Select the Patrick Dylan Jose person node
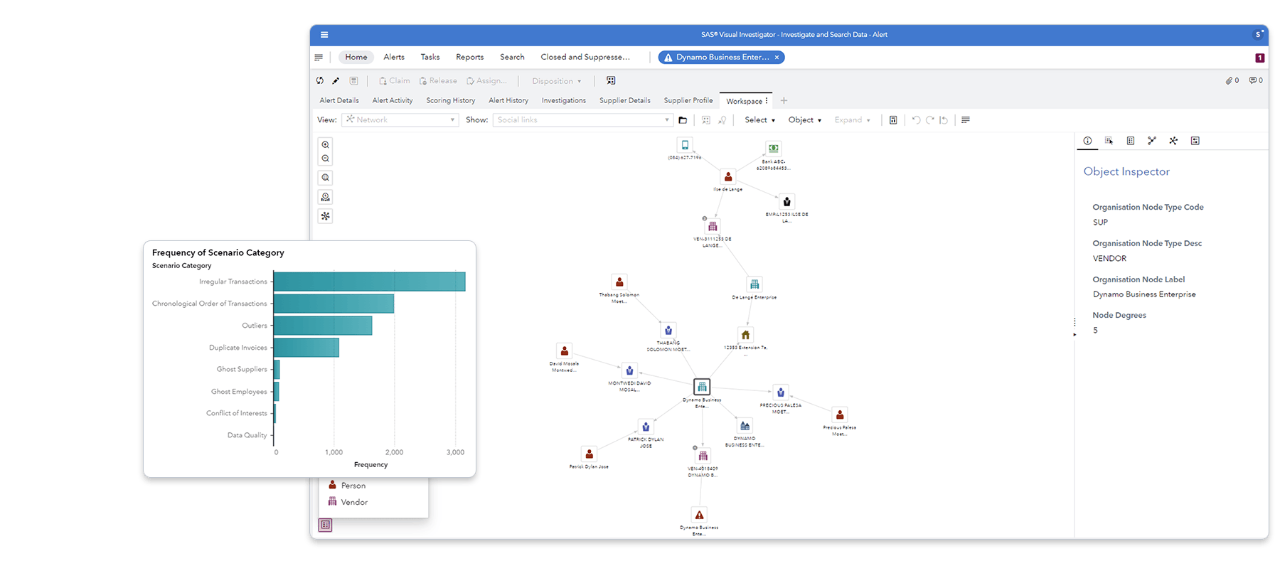The height and width of the screenshot is (561, 1280). point(589,455)
